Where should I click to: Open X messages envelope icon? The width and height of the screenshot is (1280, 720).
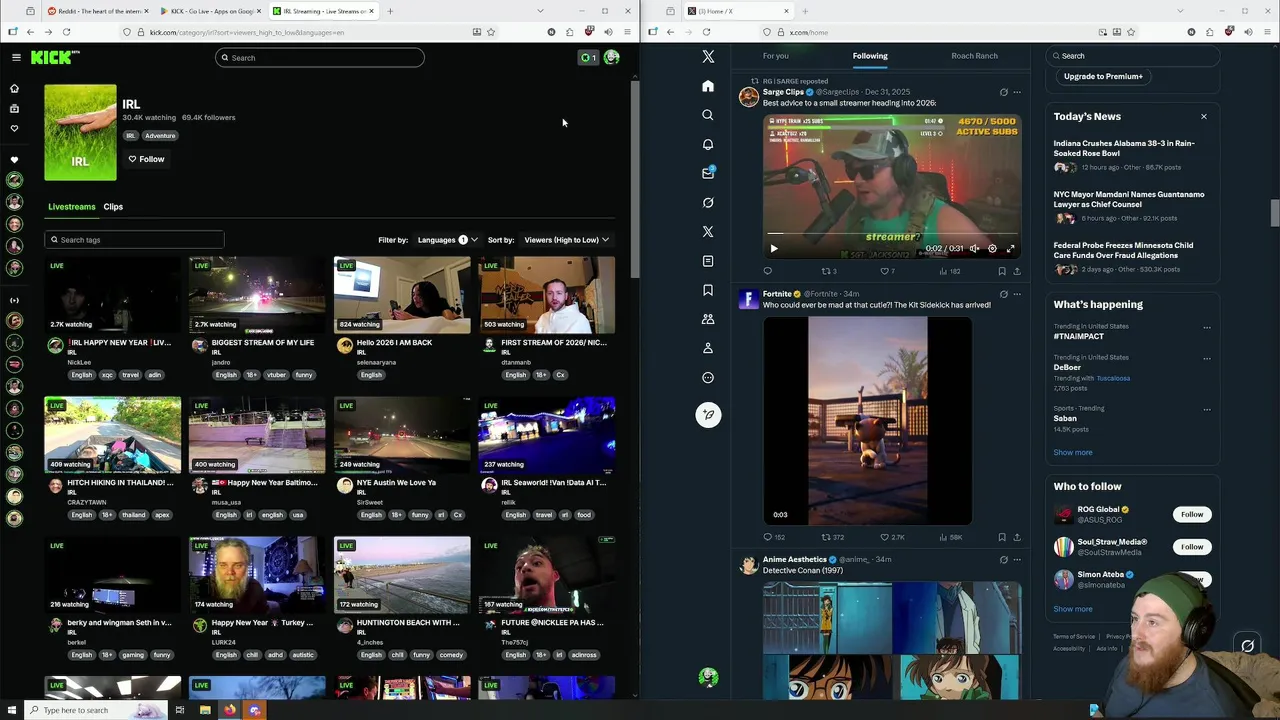click(708, 173)
